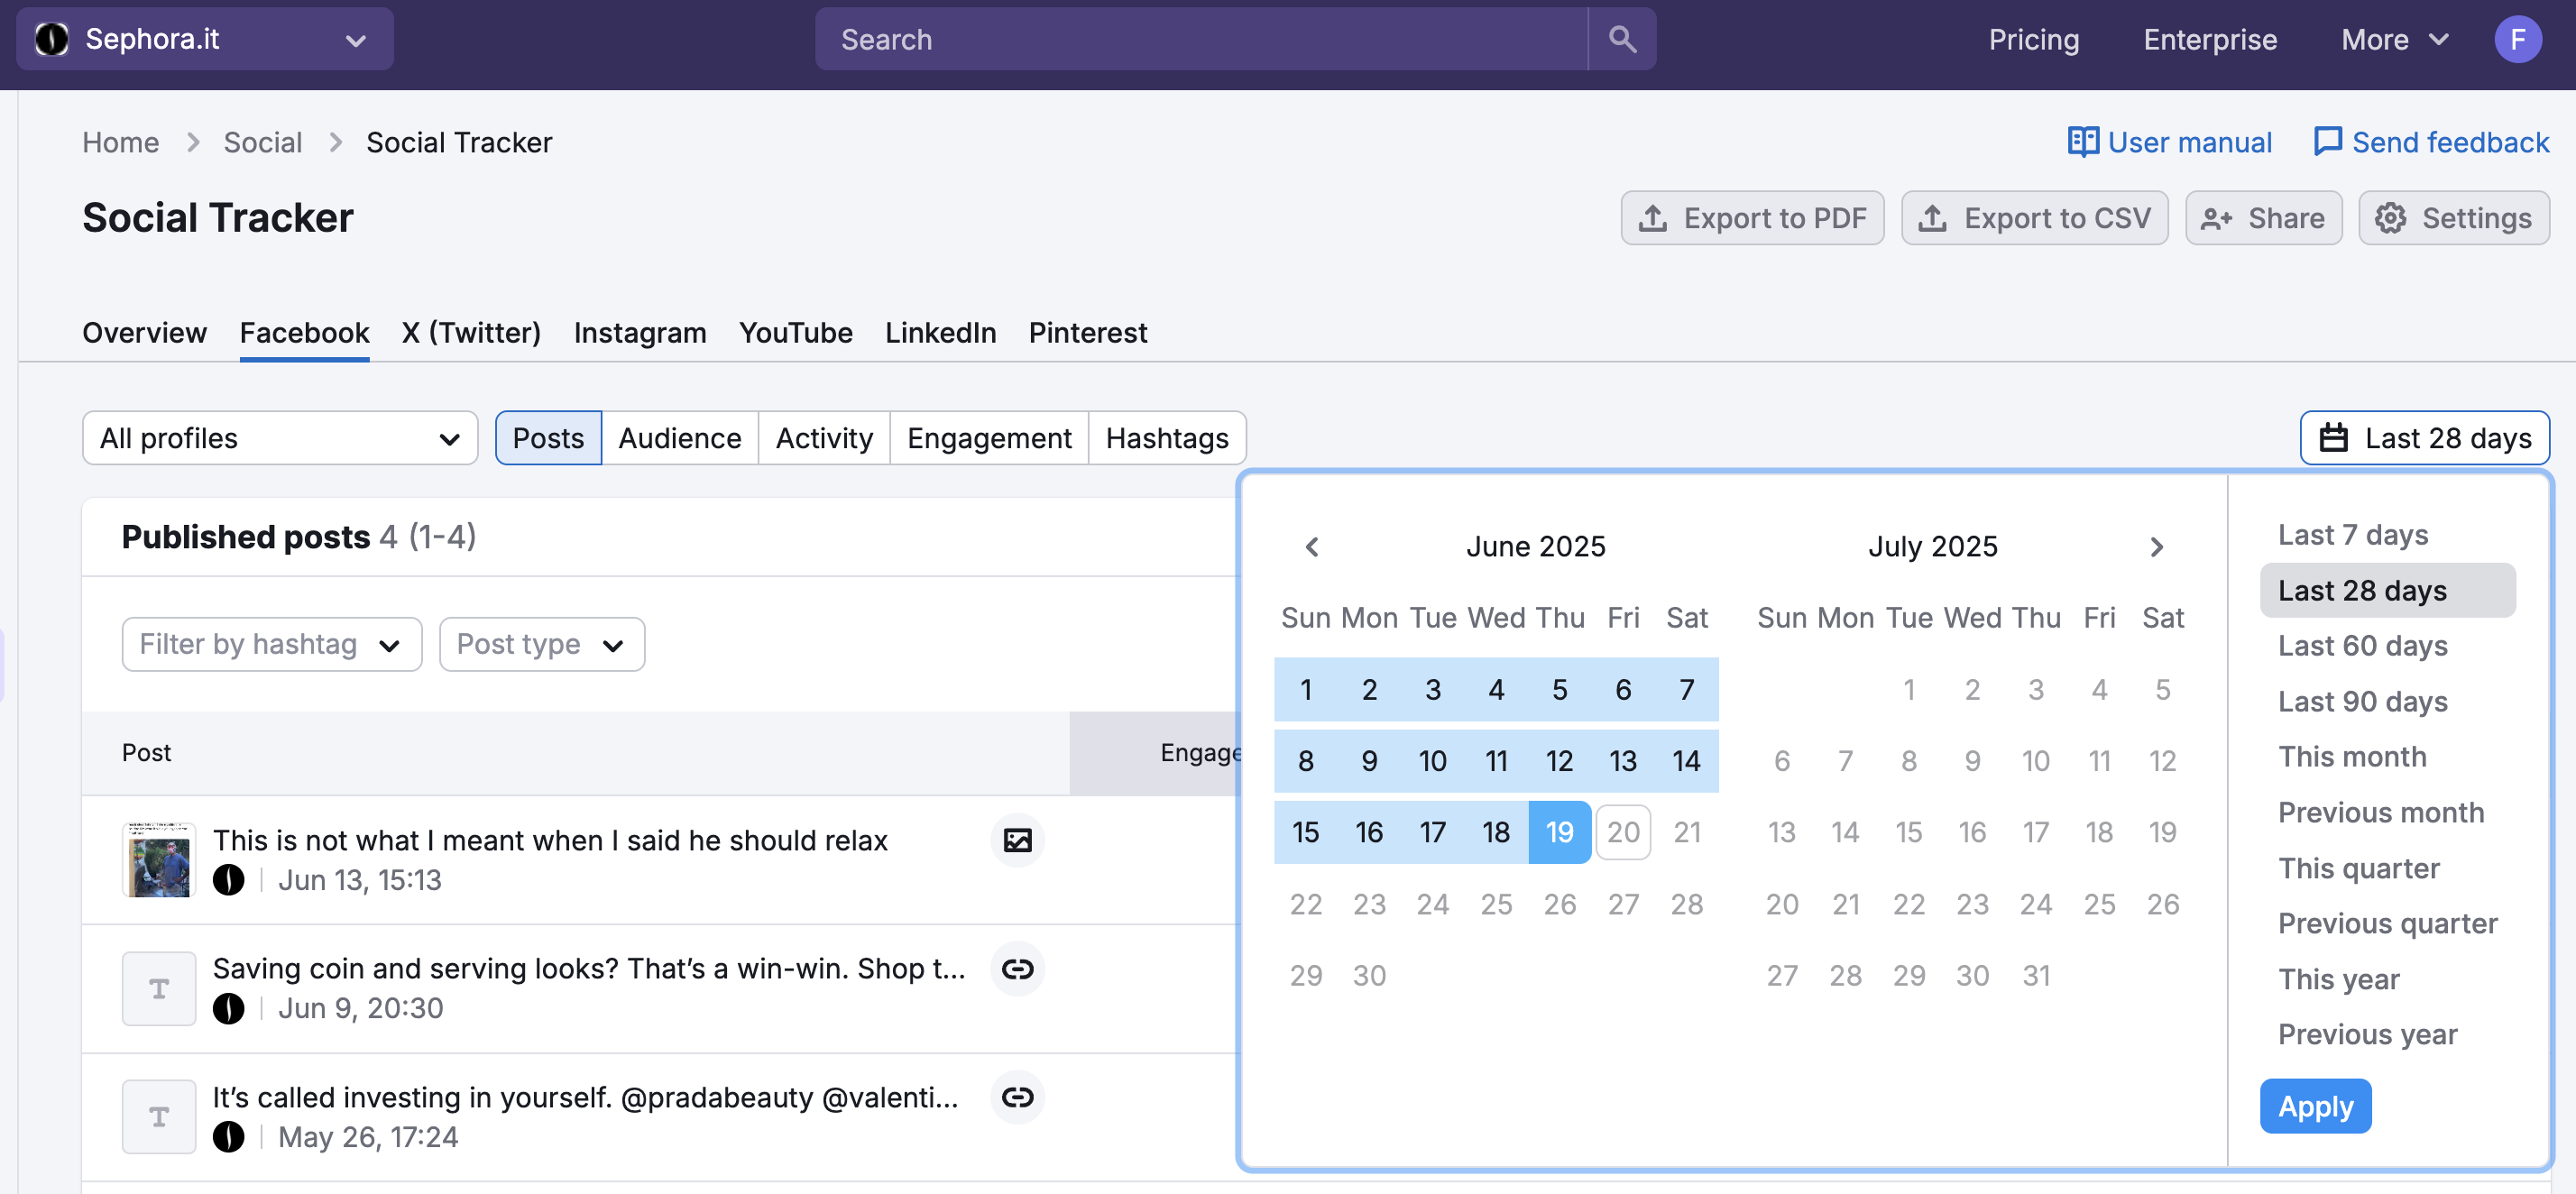Click Send feedback speech bubble icon
The width and height of the screenshot is (2576, 1194).
(2327, 142)
